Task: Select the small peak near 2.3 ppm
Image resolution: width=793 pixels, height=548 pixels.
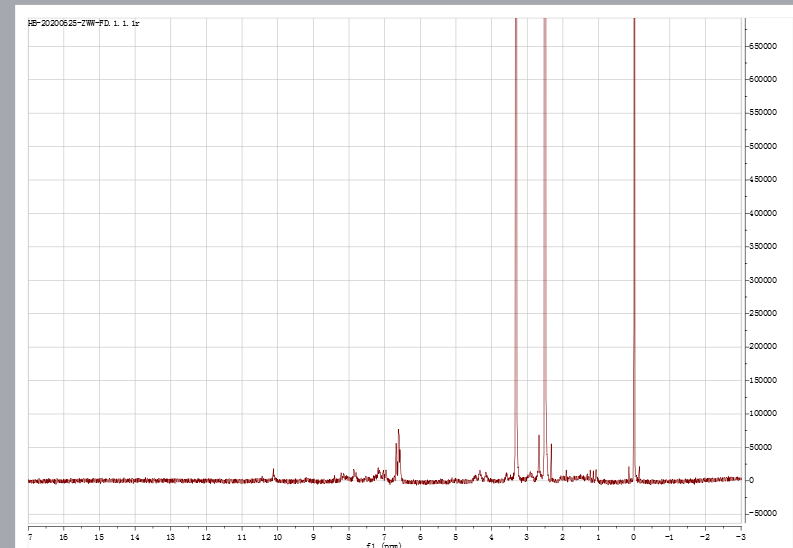Action: pos(551,460)
